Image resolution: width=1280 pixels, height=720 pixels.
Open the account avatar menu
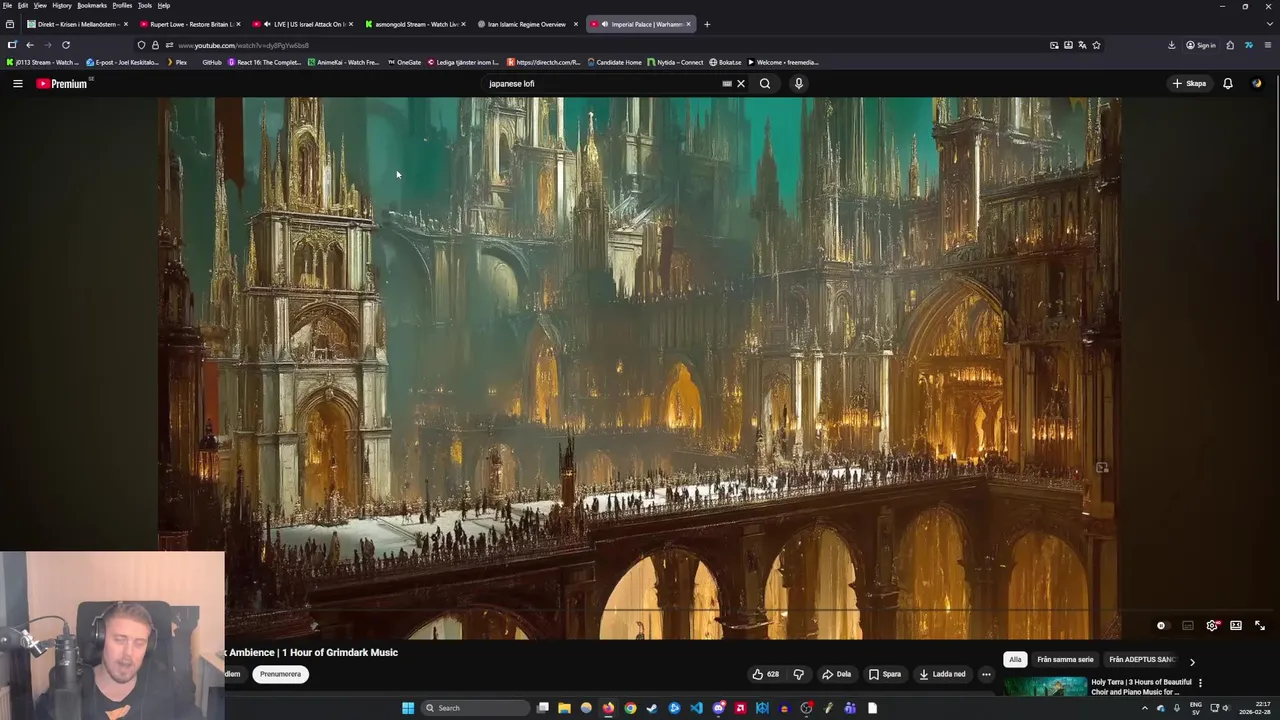(1257, 84)
